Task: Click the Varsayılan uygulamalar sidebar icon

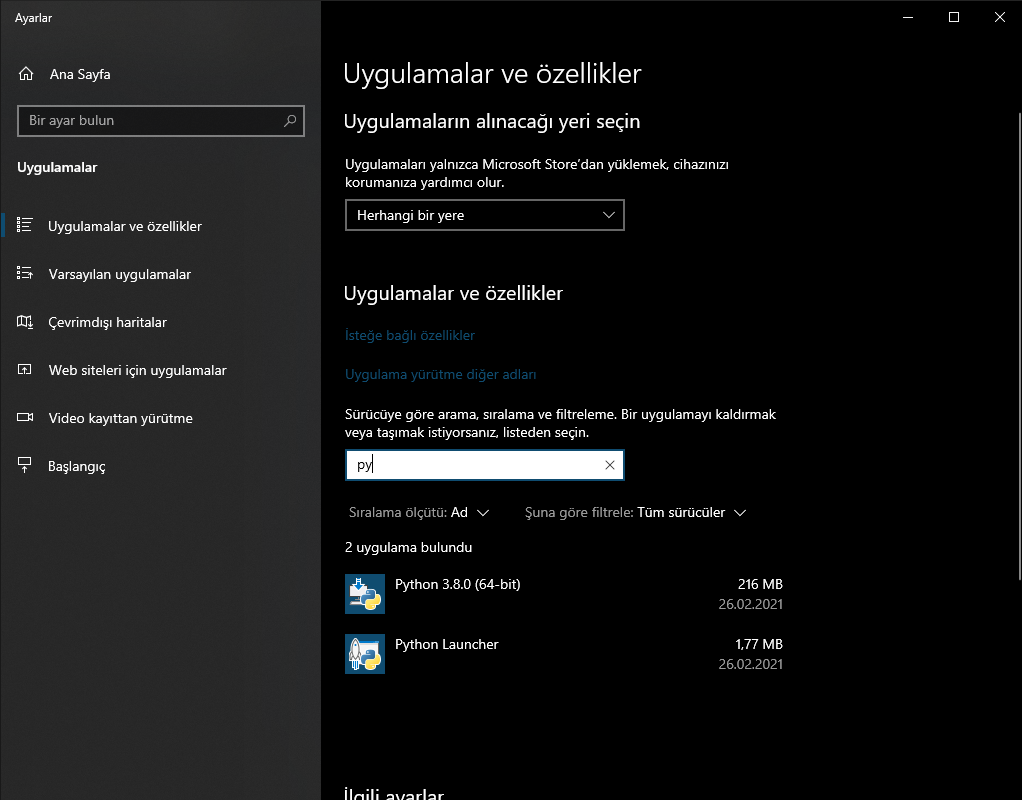Action: pos(25,273)
